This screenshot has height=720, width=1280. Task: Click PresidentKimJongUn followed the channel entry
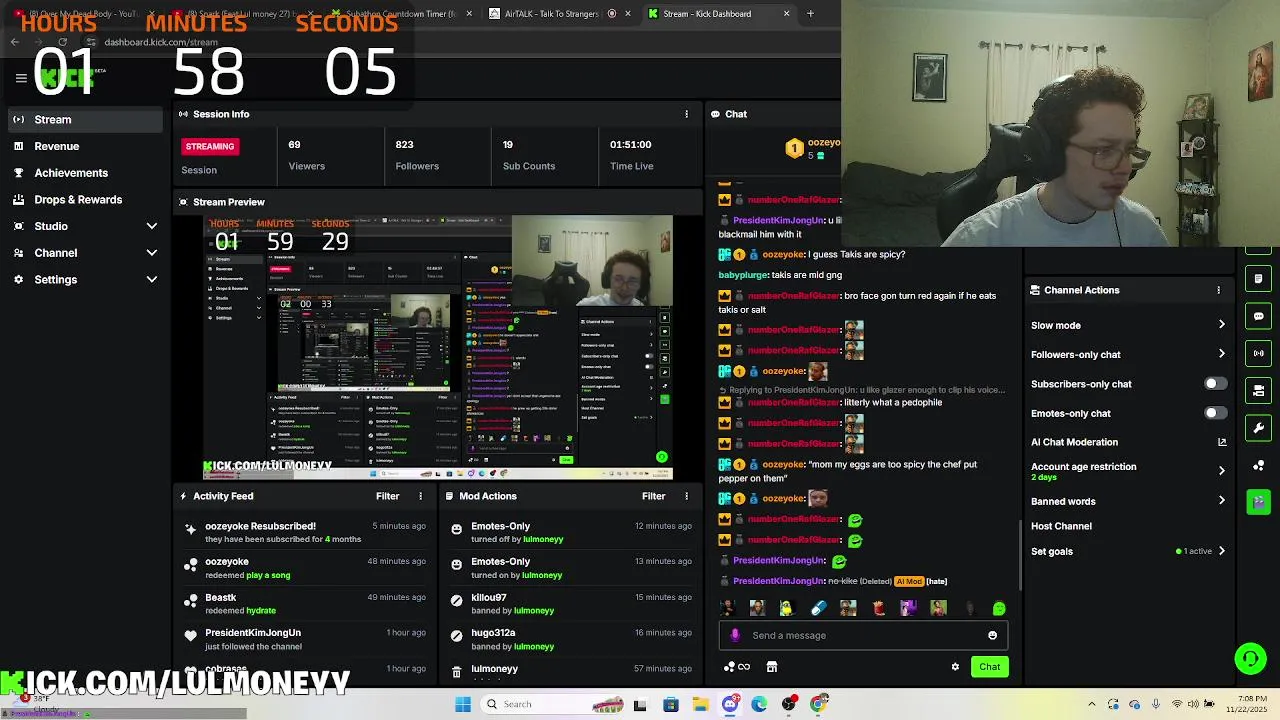click(x=305, y=639)
